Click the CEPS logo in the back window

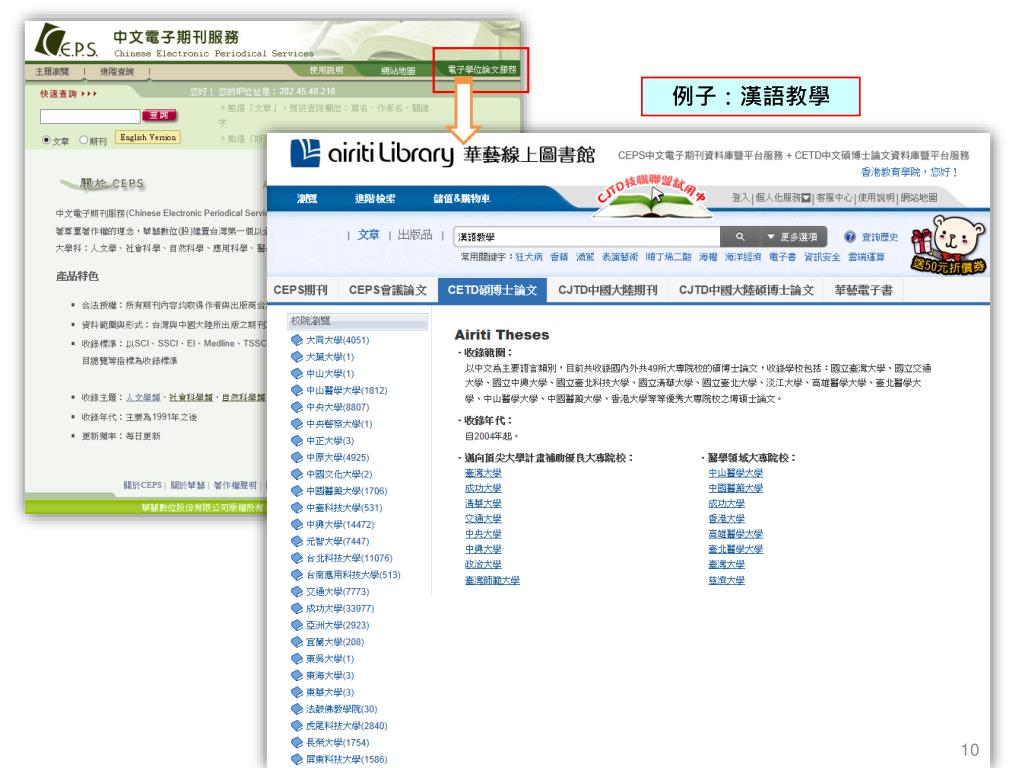point(66,40)
